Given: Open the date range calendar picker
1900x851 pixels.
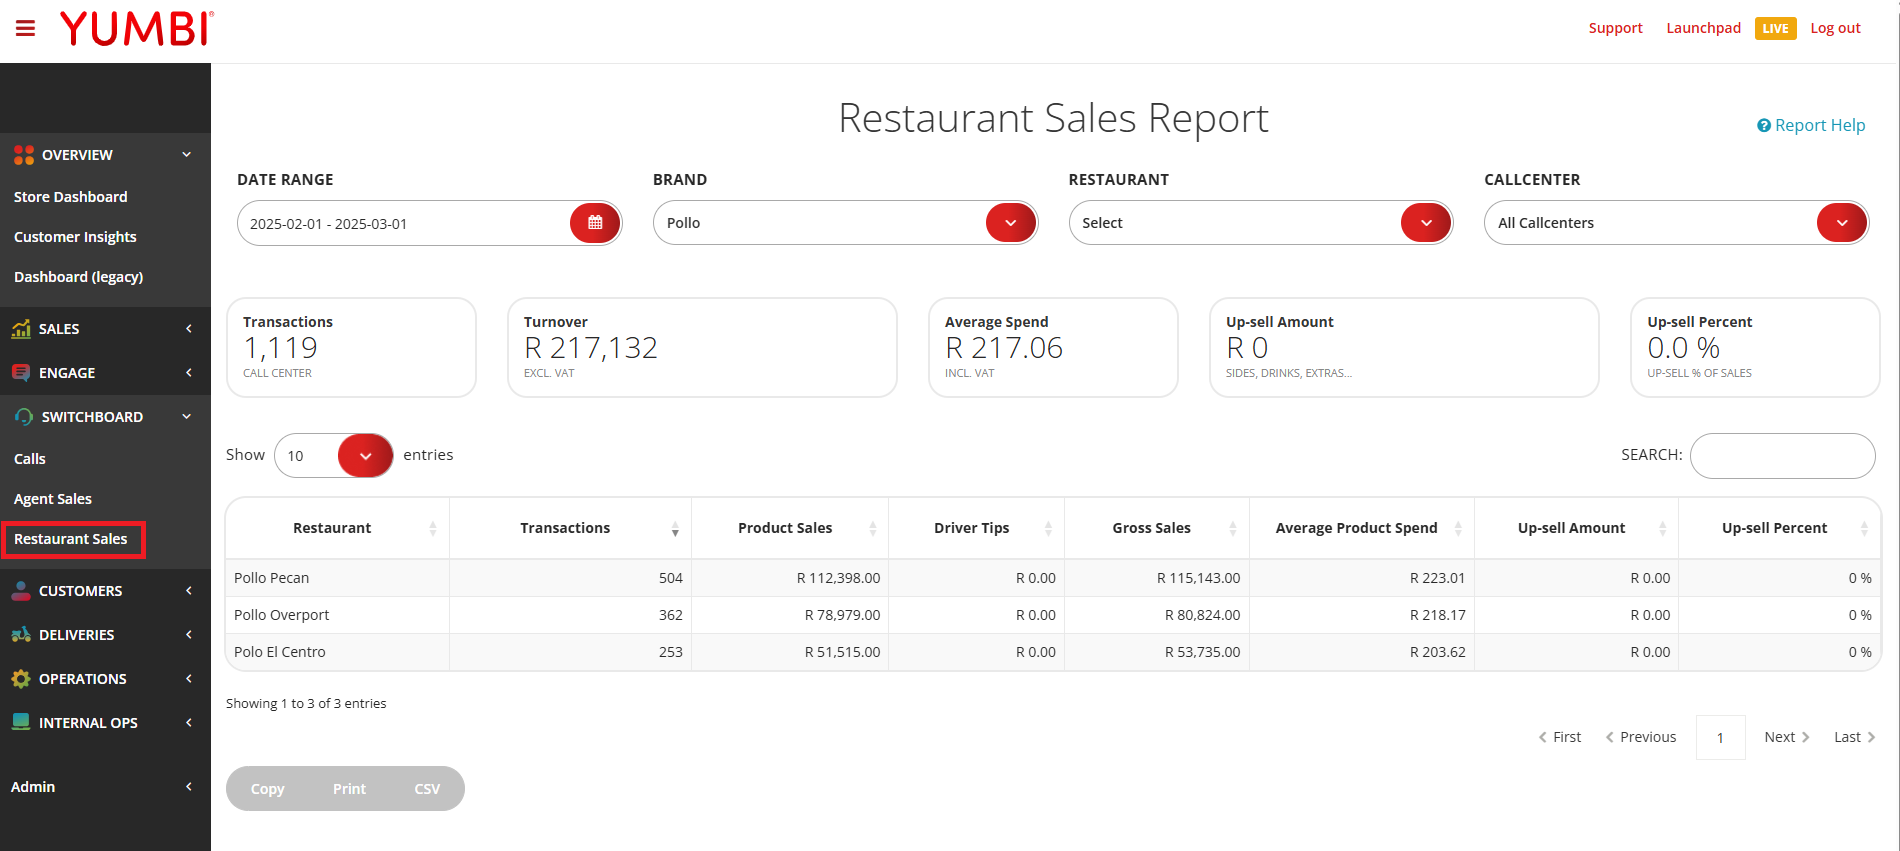Looking at the screenshot, I should 595,223.
